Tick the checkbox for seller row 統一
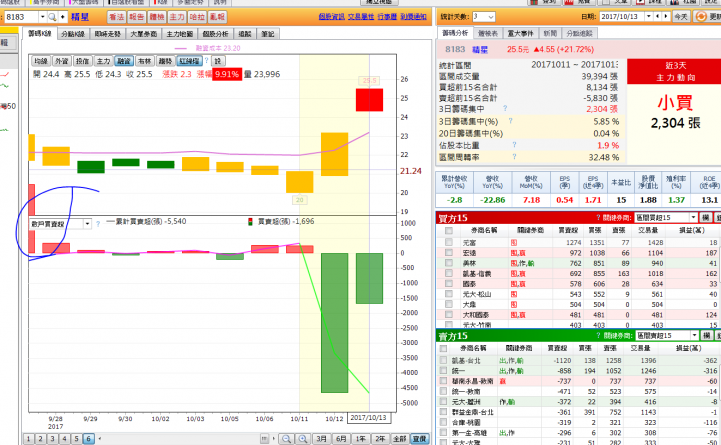 pos(443,371)
